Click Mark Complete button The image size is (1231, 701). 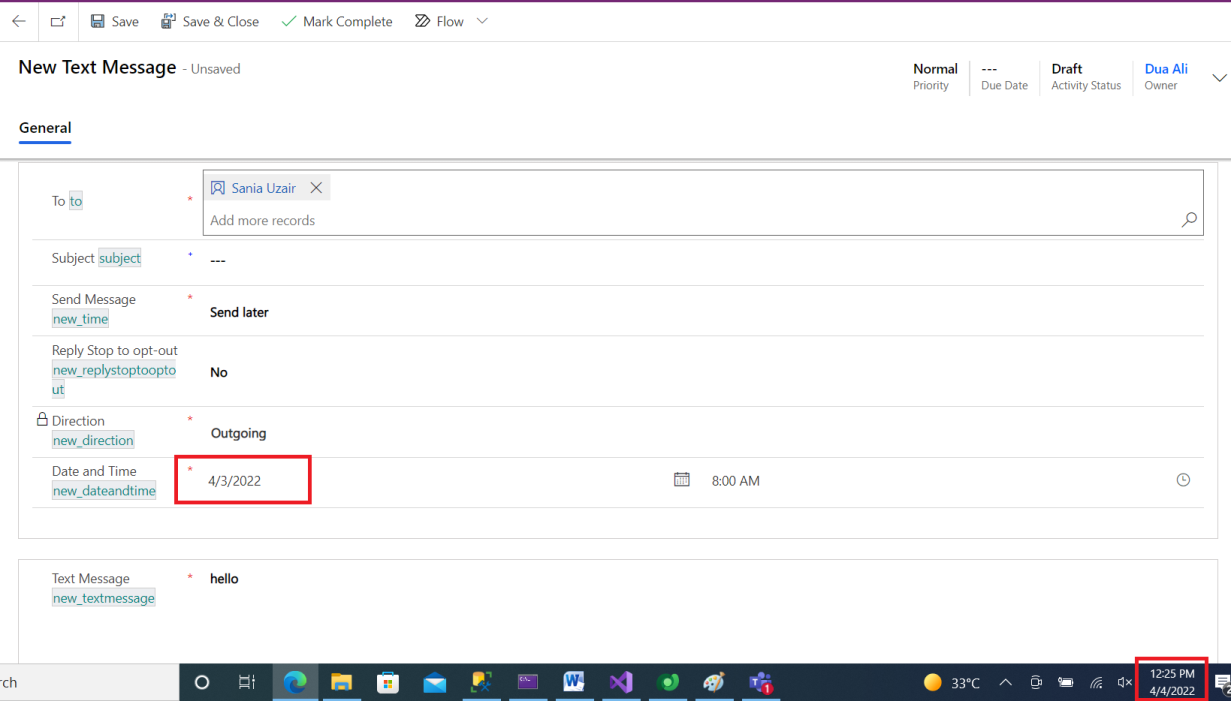[337, 21]
